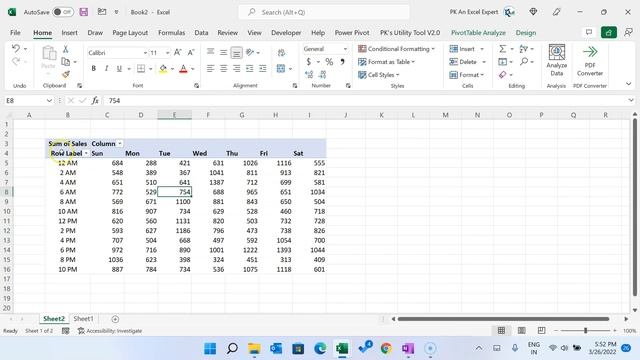Image resolution: width=640 pixels, height=360 pixels.
Task: Click the Wrap Text icon
Action: 281,52
